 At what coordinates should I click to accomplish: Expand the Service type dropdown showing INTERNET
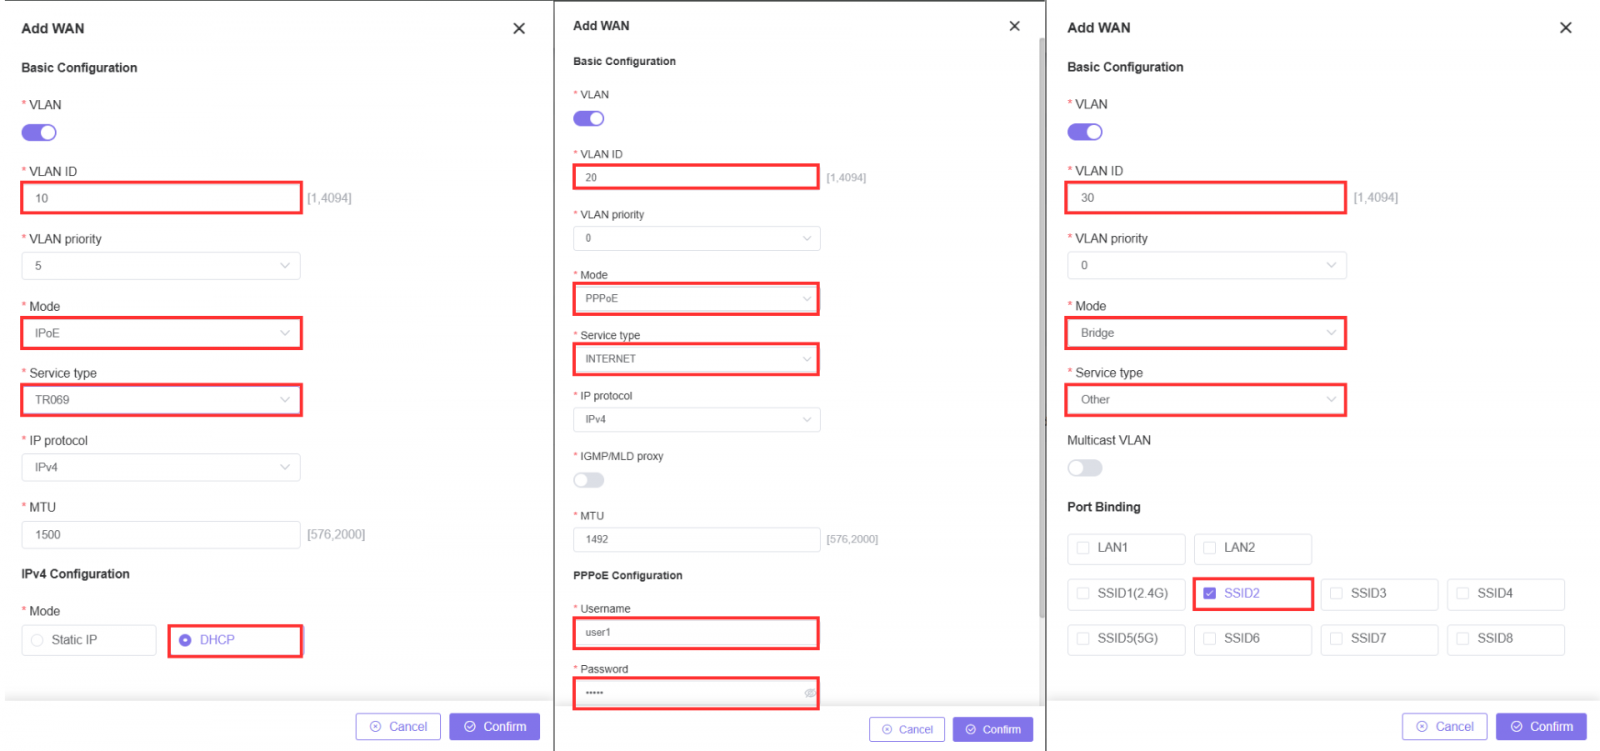[x=696, y=359]
